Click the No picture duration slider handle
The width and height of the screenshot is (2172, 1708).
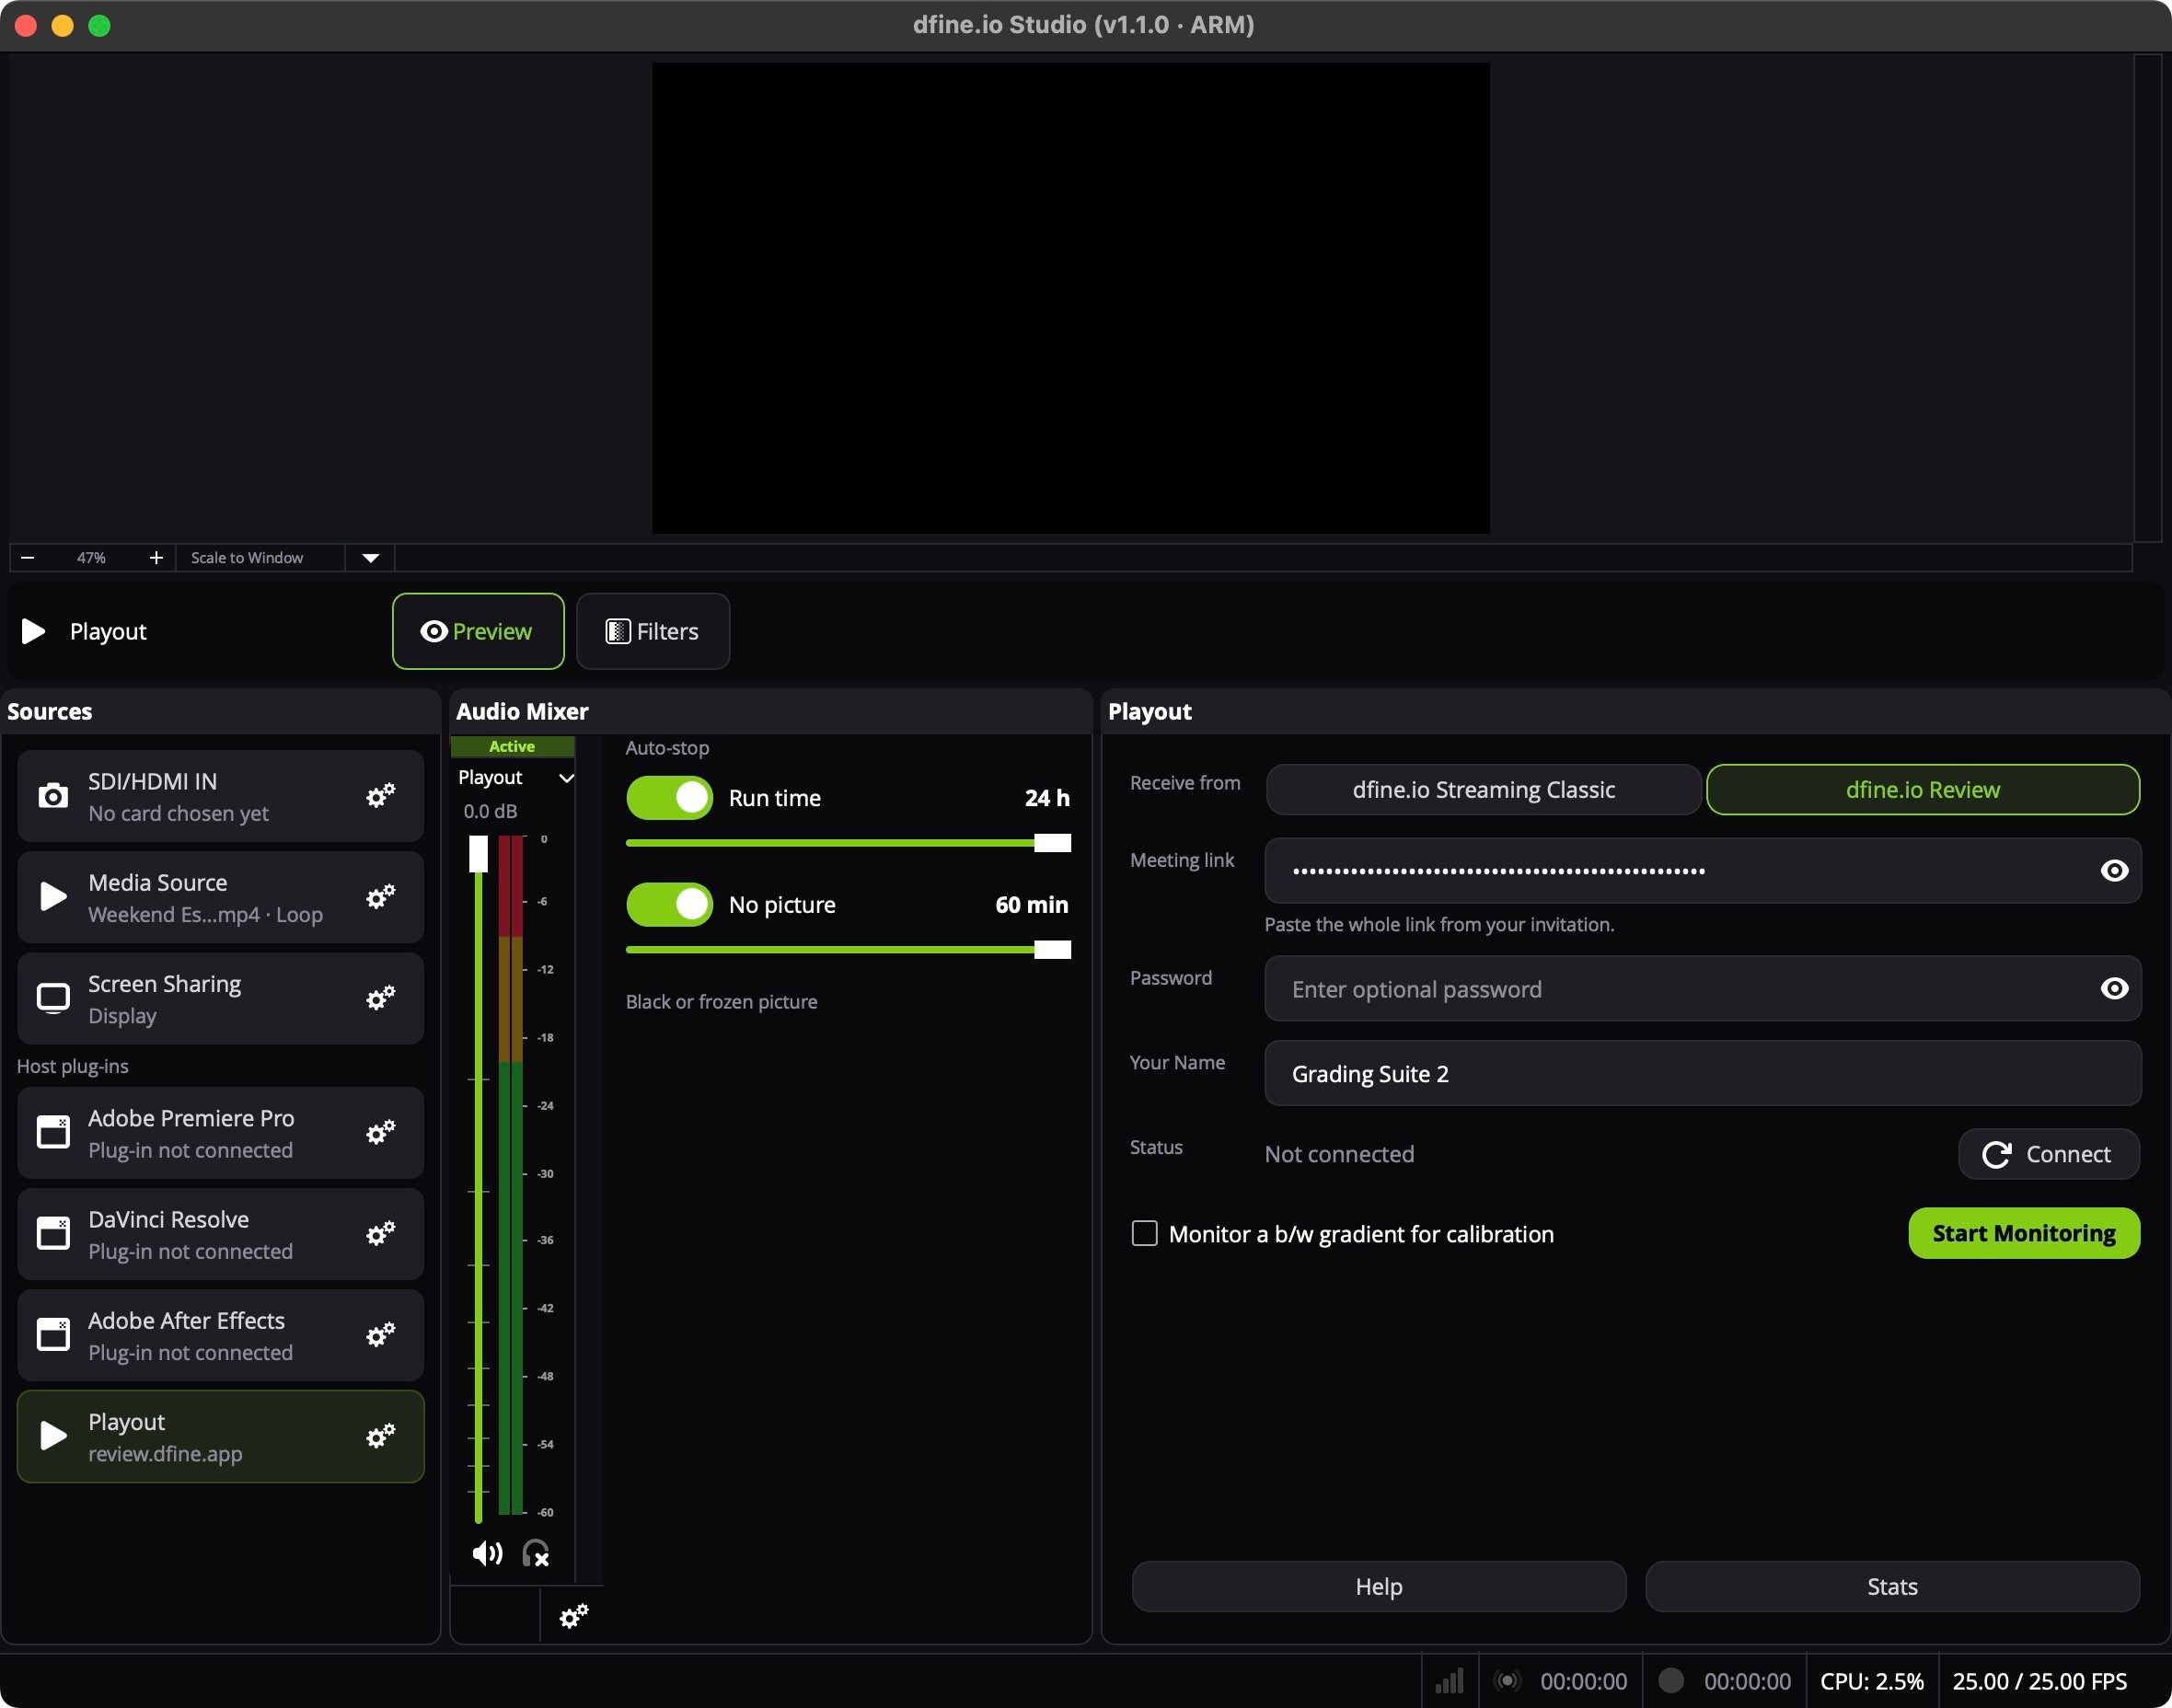[x=1052, y=950]
